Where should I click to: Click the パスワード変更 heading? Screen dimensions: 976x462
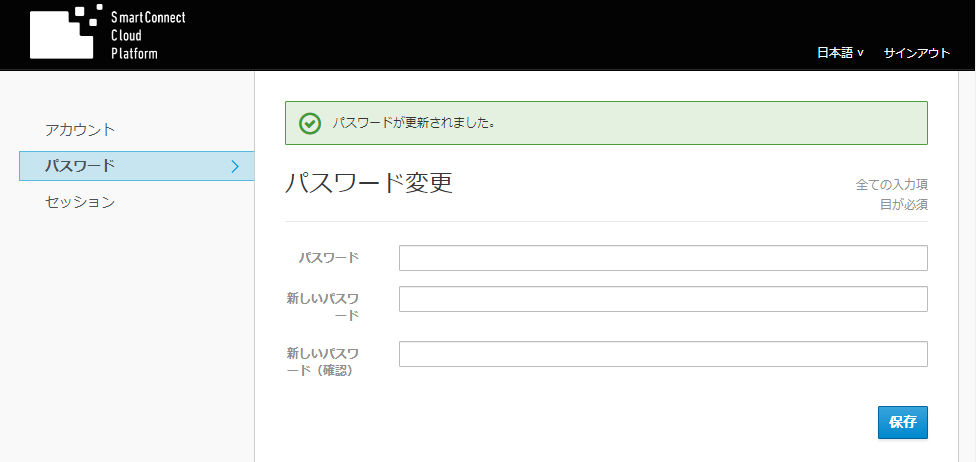pyautogui.click(x=368, y=184)
